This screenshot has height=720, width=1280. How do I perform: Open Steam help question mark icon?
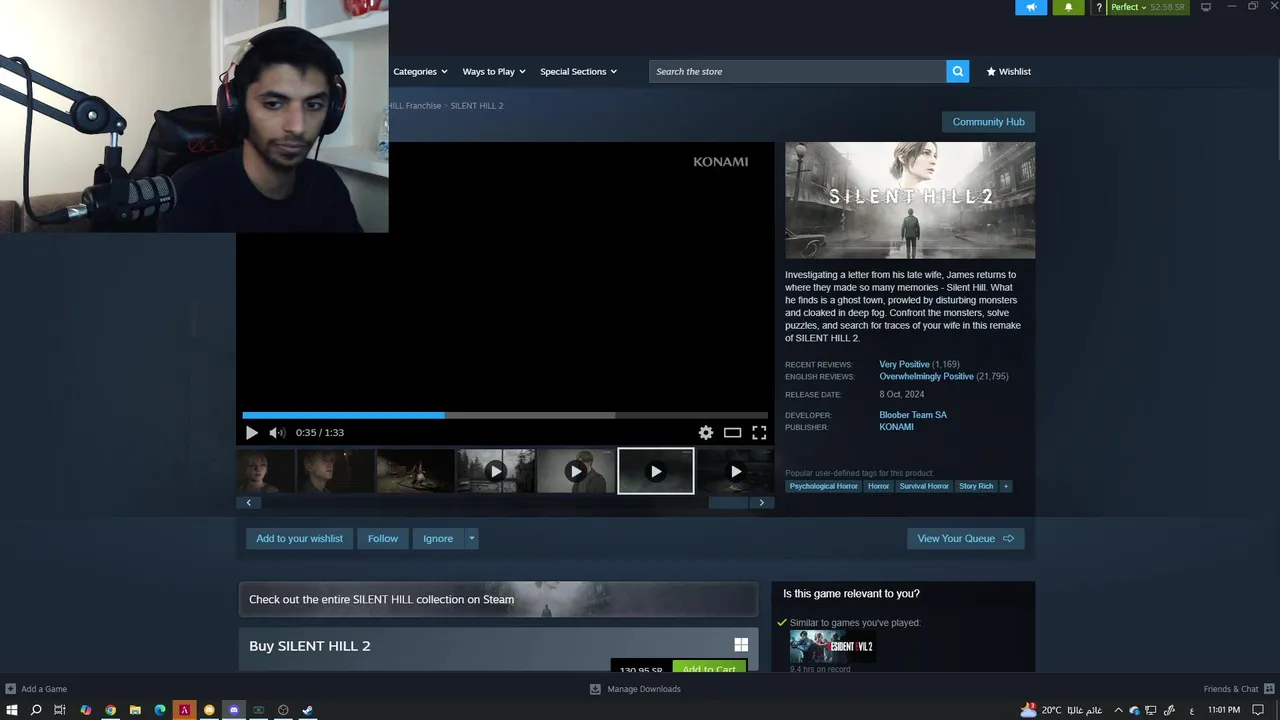[1099, 7]
